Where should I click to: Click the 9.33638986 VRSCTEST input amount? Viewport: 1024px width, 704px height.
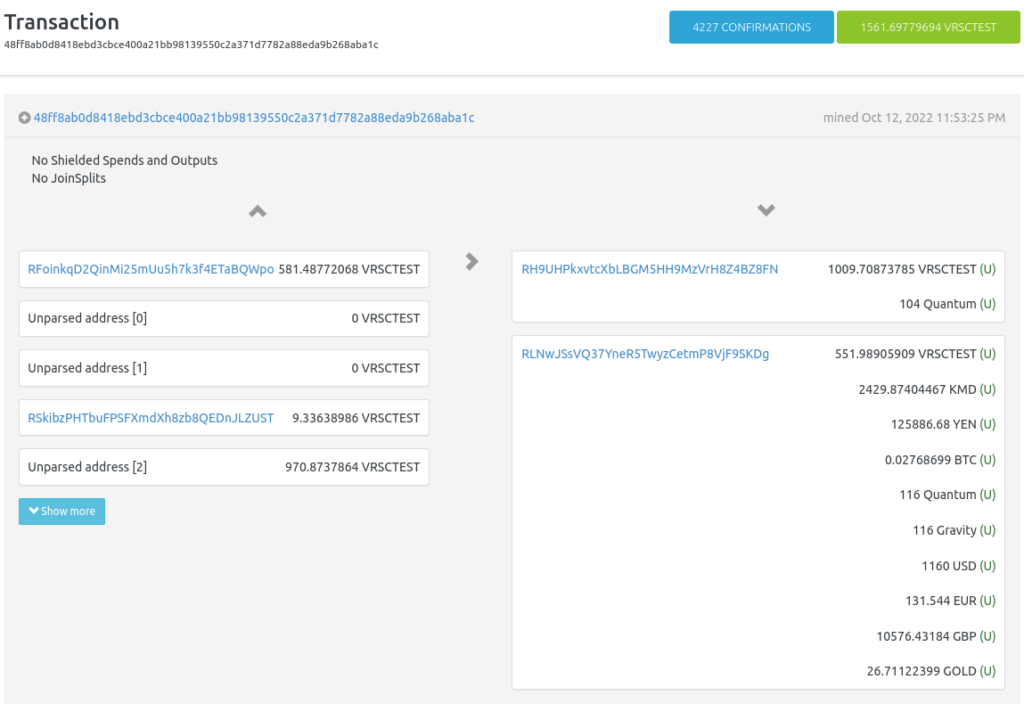tap(356, 418)
